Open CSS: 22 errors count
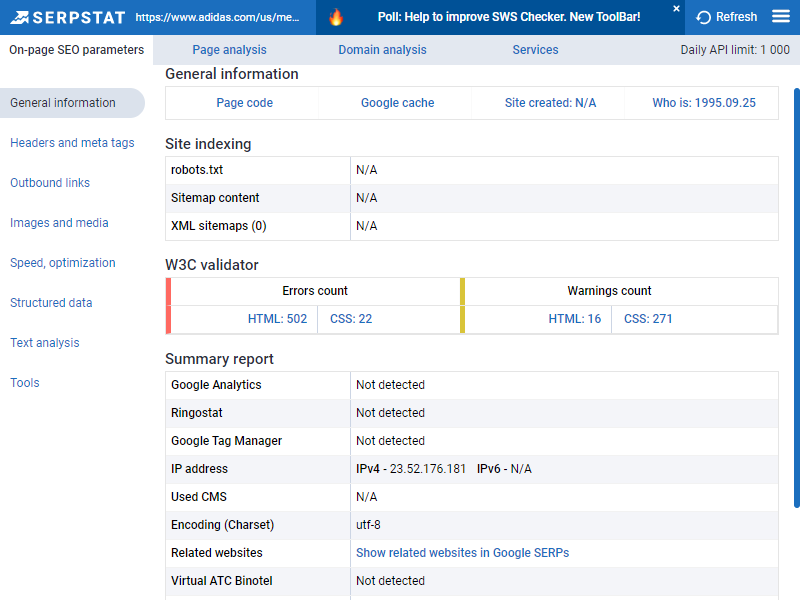This screenshot has height=600, width=800. 351,319
